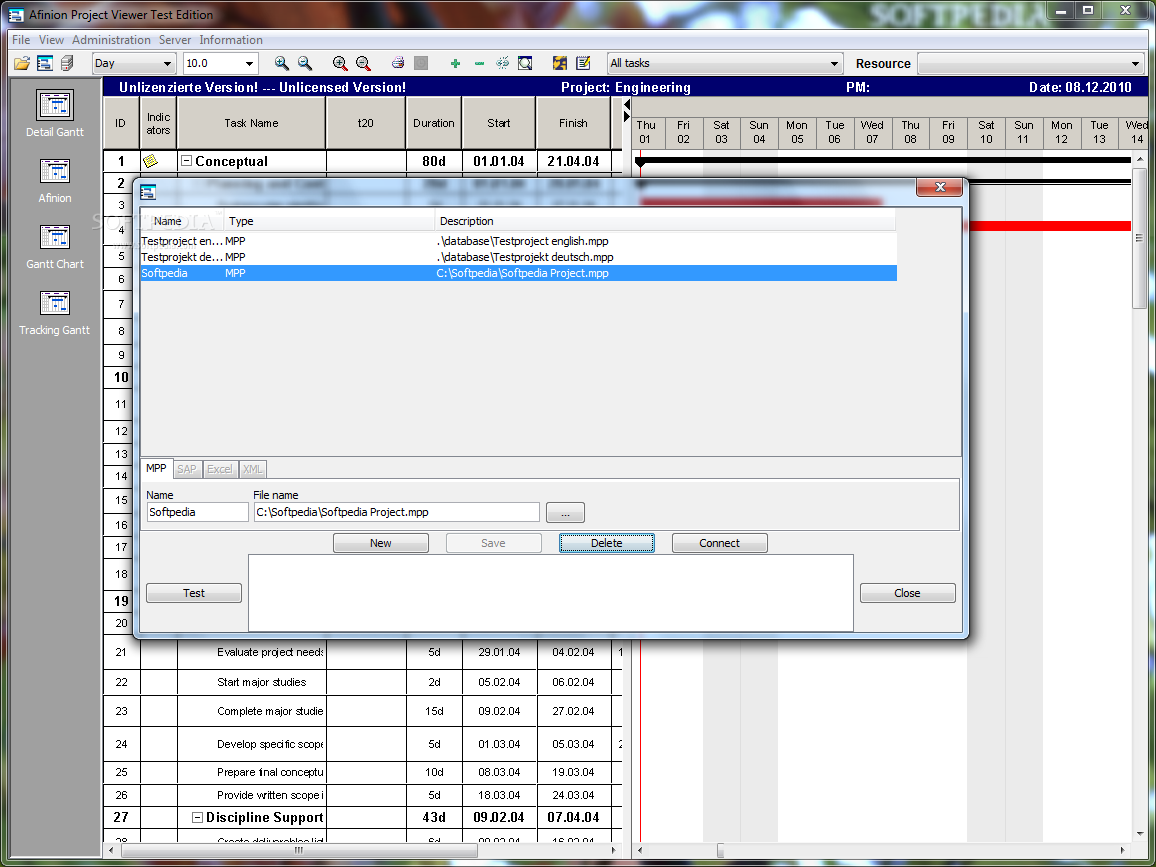The width and height of the screenshot is (1156, 867).
Task: Click the left splitter arrow beside Gantt
Action: point(627,105)
